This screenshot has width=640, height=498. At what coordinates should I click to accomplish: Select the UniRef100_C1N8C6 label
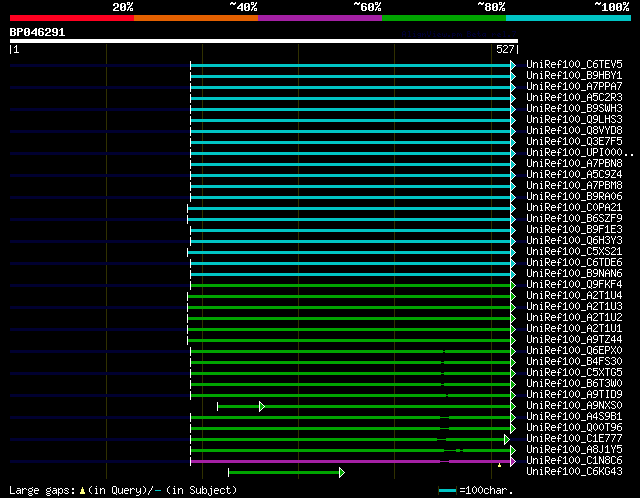(574, 461)
